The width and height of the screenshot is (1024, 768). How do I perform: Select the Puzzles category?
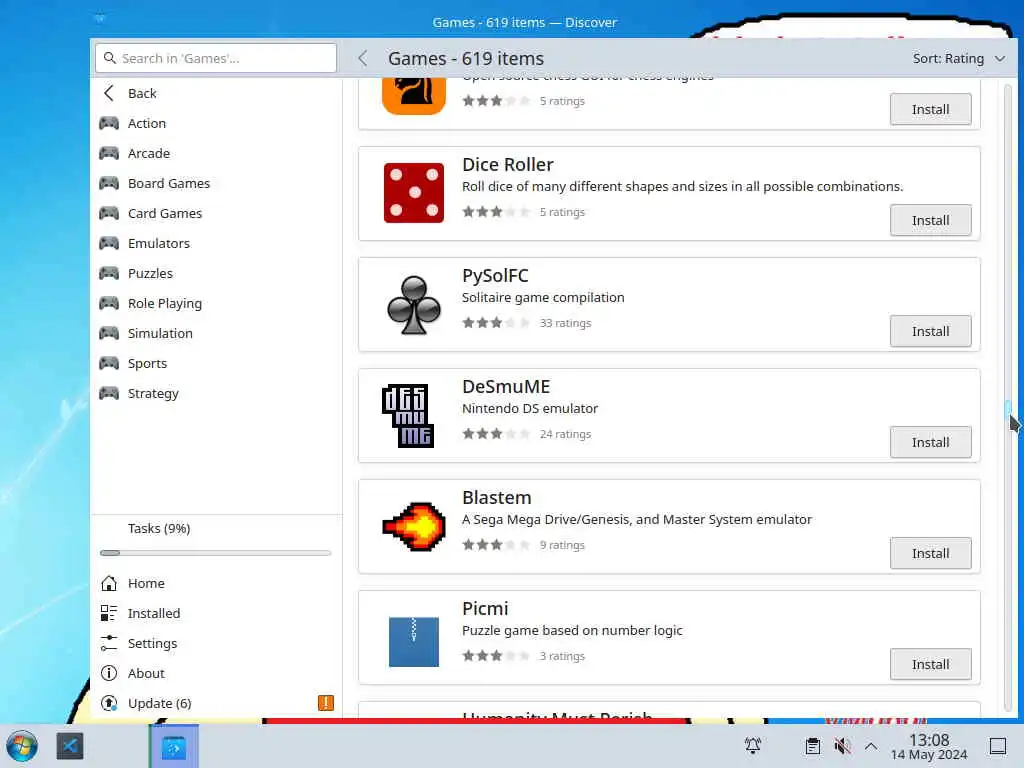pos(216,274)
